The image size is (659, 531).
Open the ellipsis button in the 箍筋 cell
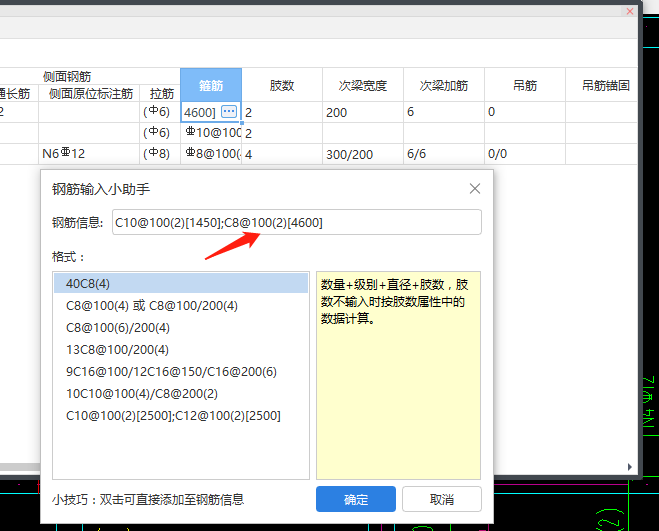pos(229,111)
